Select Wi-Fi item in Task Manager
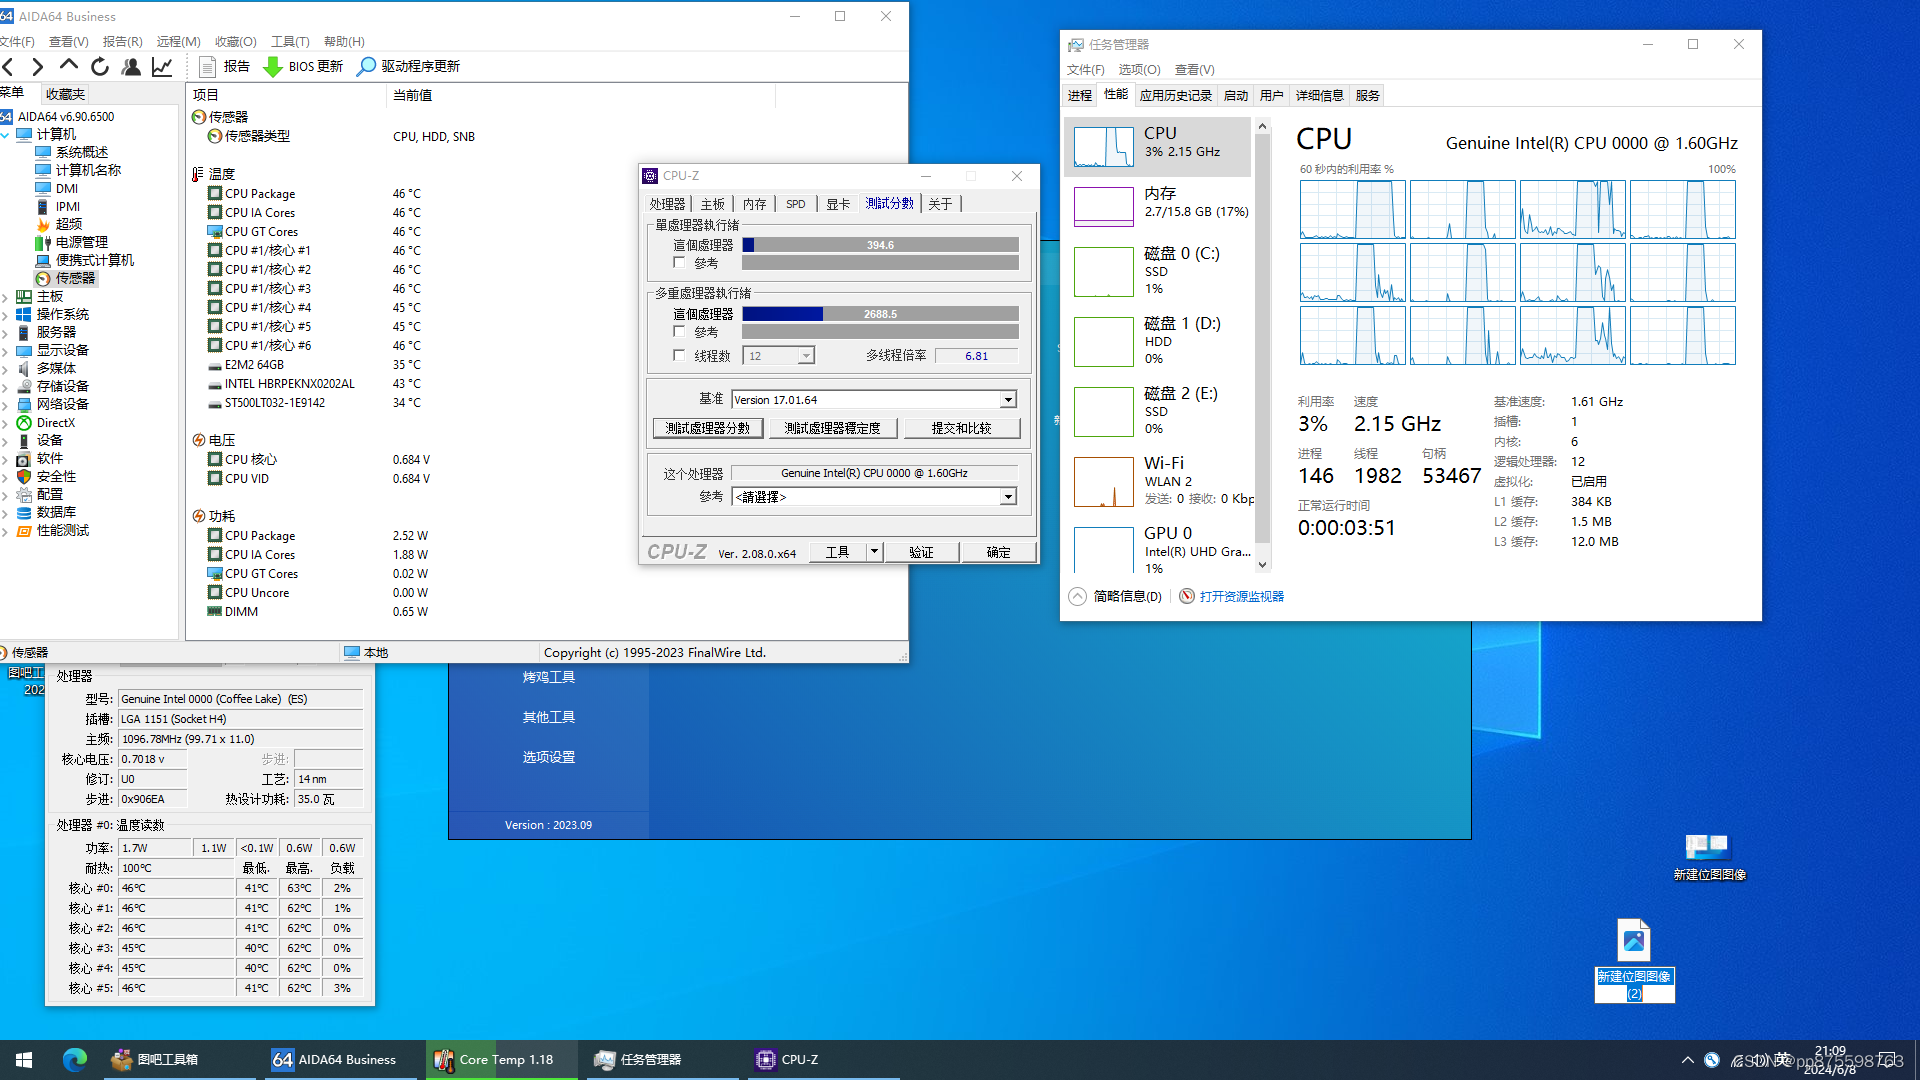The image size is (1920, 1080). point(1158,482)
